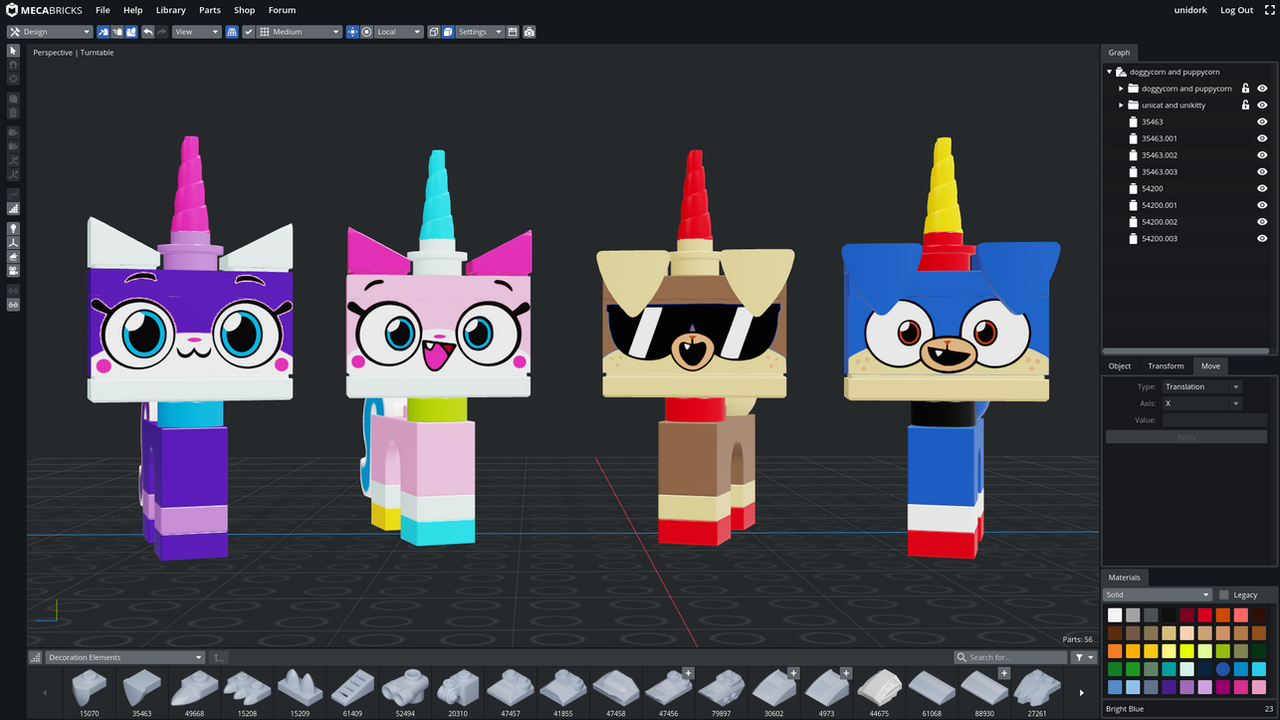
Task: Click the light bulb icon in left sidebar
Action: coord(13,228)
